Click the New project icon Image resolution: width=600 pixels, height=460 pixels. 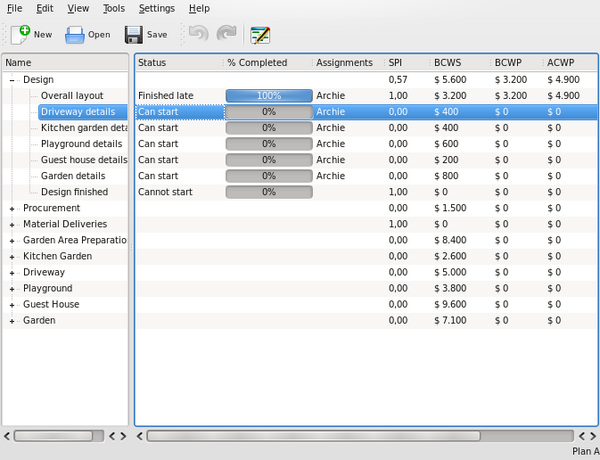[19, 34]
